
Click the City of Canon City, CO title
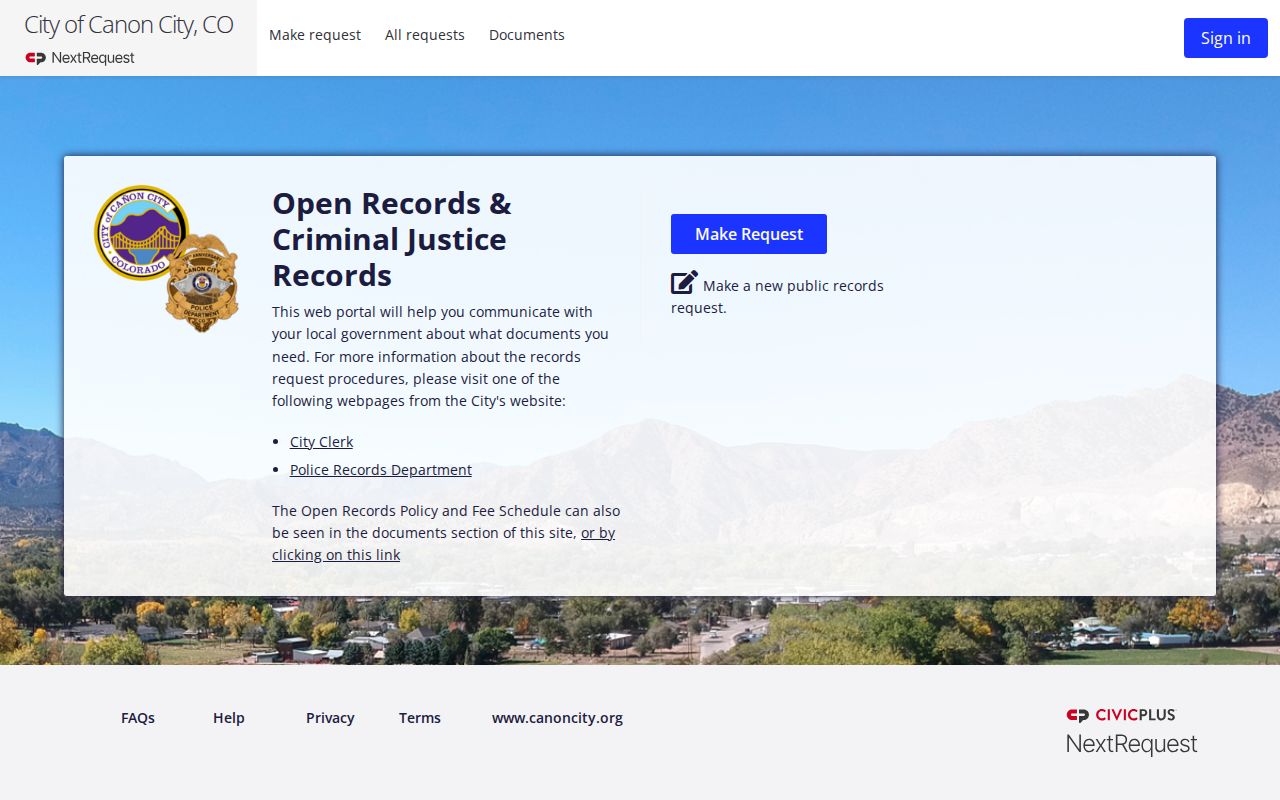click(x=129, y=25)
